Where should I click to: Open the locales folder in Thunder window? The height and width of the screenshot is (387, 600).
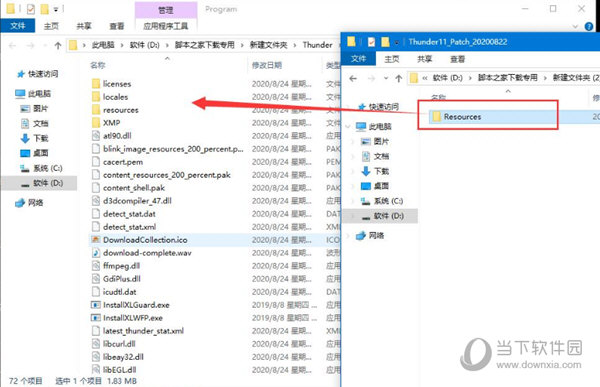[115, 97]
